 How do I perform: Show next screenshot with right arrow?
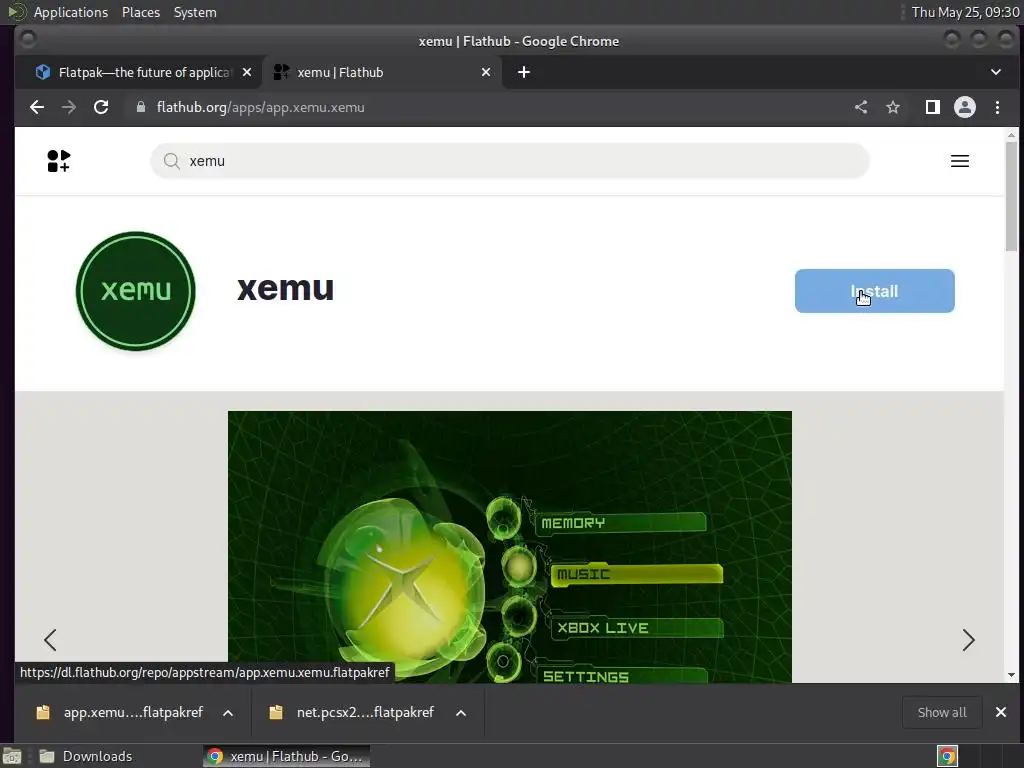tap(968, 639)
